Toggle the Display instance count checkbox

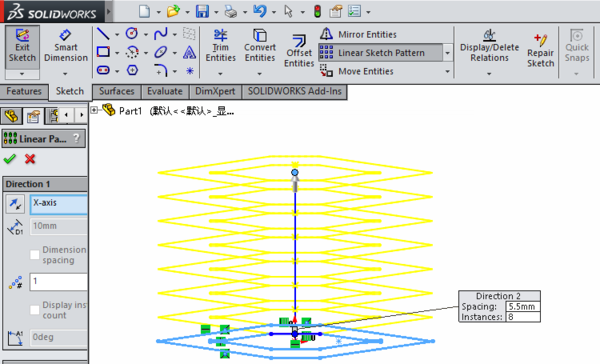pyautogui.click(x=34, y=310)
